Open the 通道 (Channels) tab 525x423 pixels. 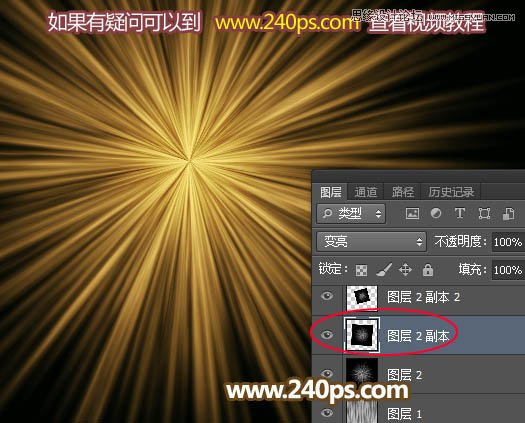[366, 192]
